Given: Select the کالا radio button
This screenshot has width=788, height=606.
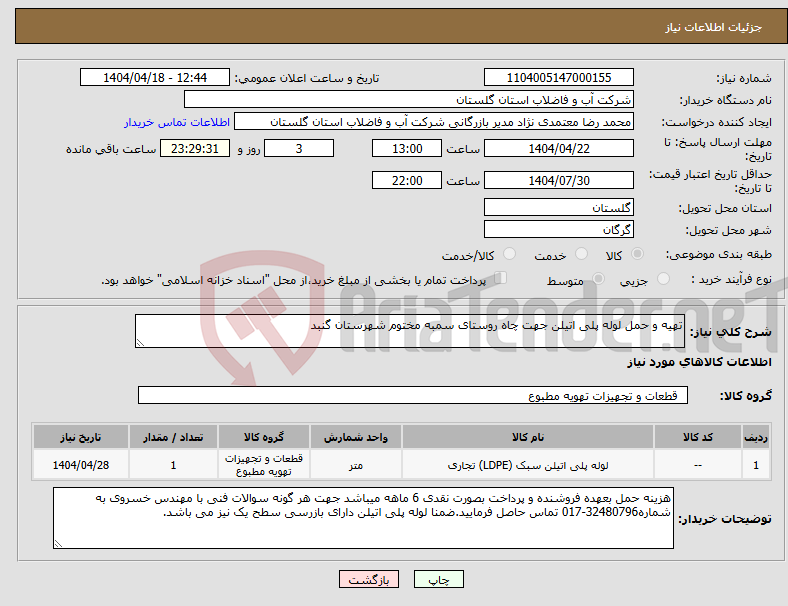Looking at the screenshot, I should point(637,254).
